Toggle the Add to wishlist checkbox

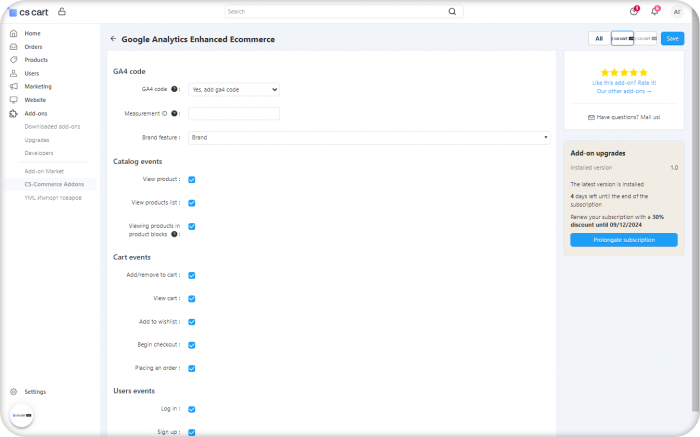(192, 322)
